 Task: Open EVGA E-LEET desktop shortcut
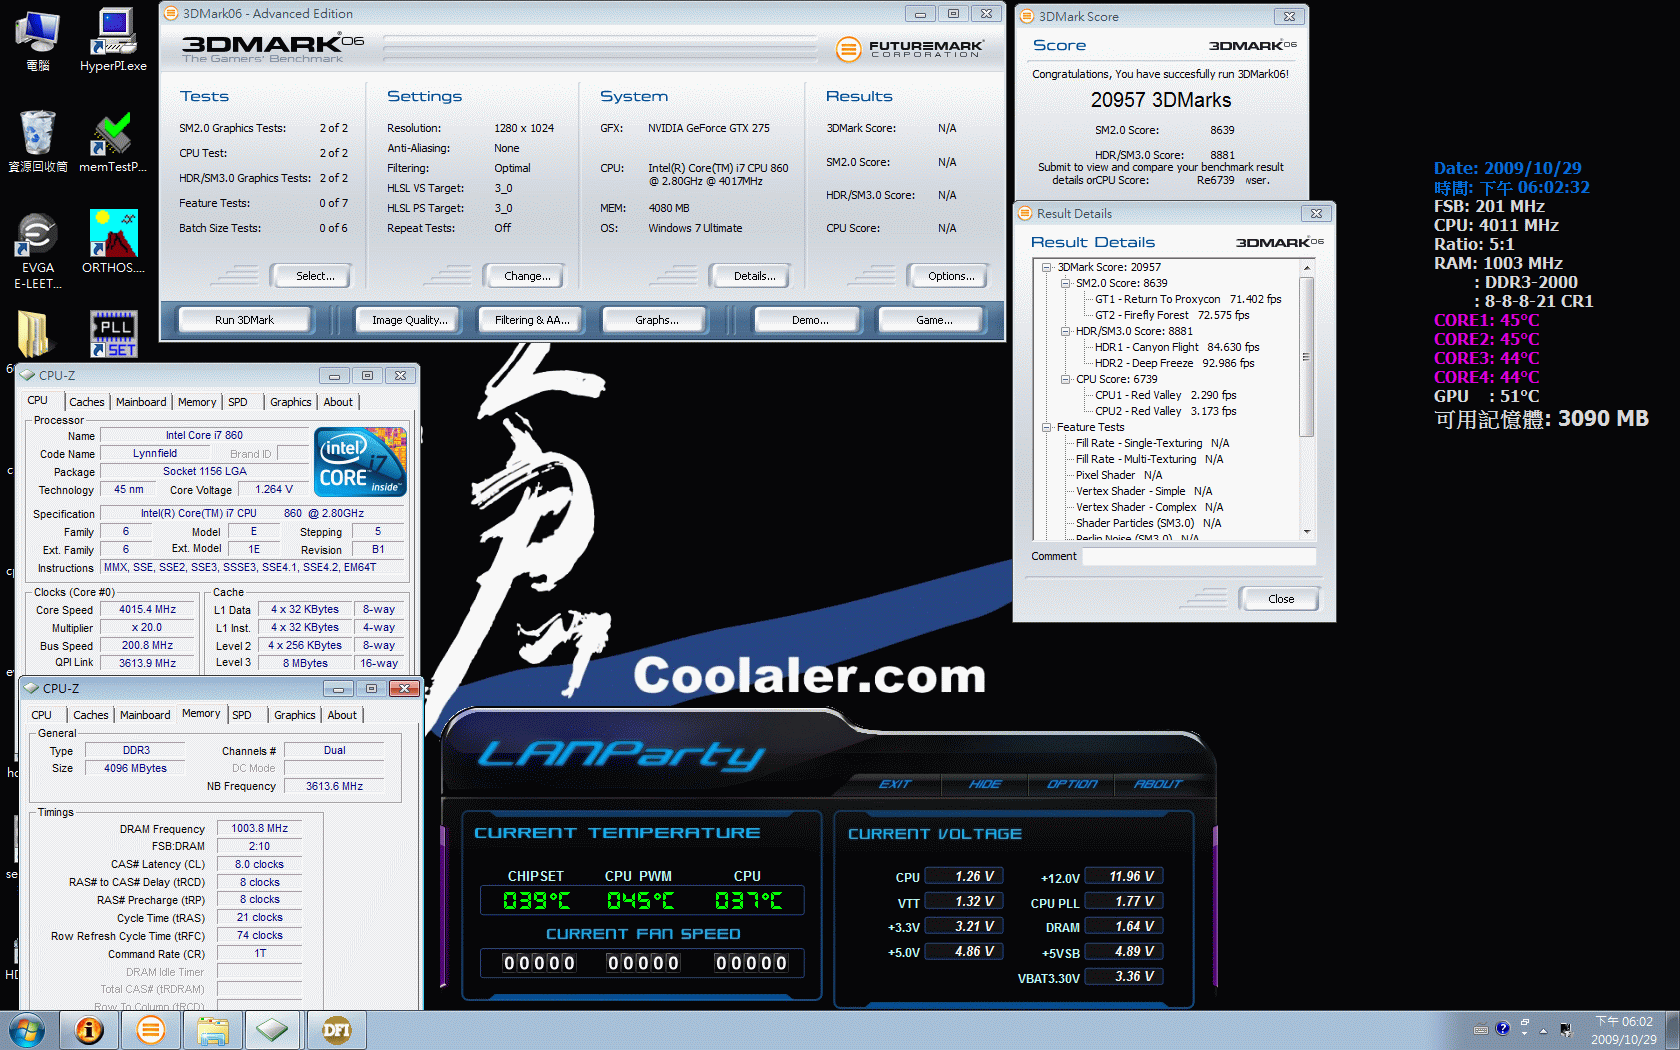[37, 251]
